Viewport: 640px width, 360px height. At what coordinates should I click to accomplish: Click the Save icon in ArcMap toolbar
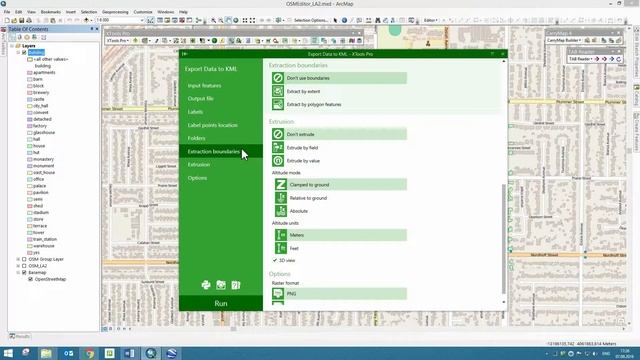[22, 20]
